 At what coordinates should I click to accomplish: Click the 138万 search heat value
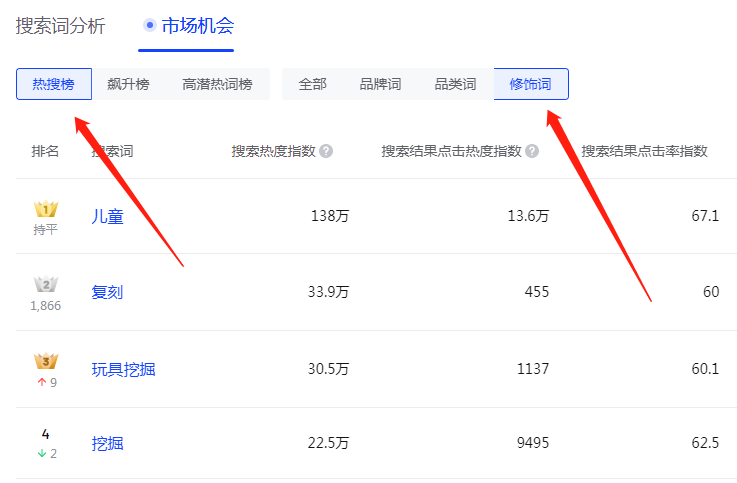point(330,216)
